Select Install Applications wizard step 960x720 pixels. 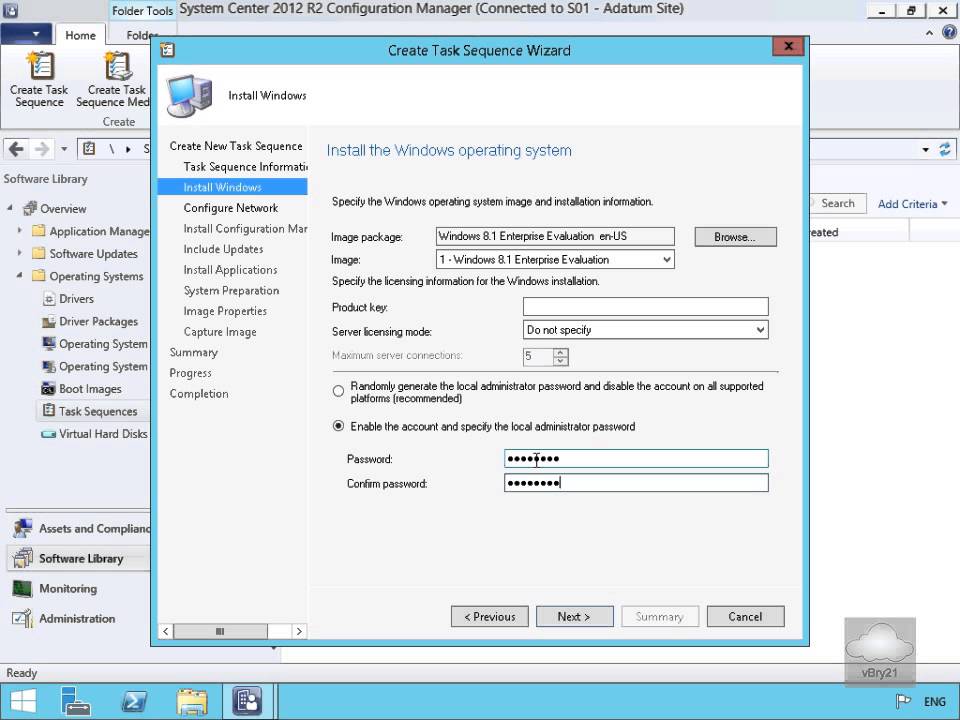(x=230, y=270)
